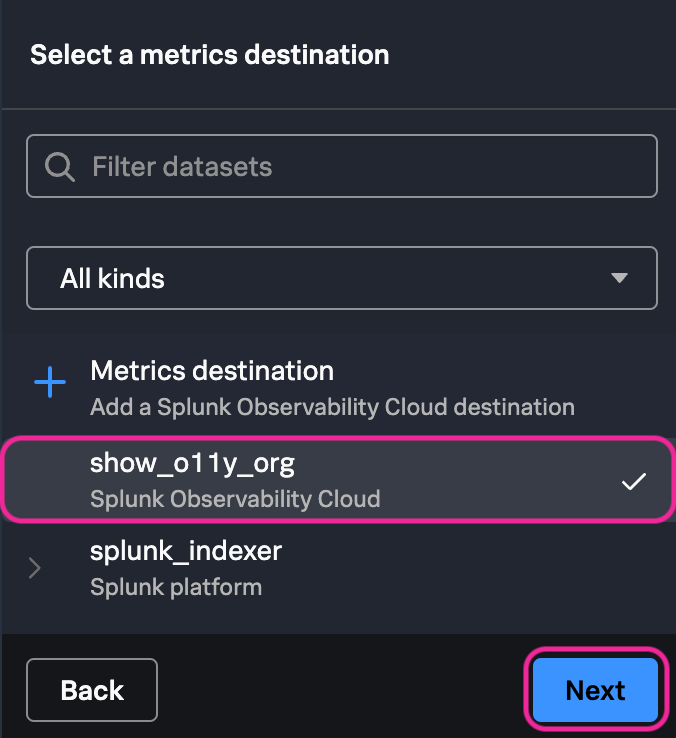Click the All kinds label text
This screenshot has width=676, height=738.
(112, 278)
